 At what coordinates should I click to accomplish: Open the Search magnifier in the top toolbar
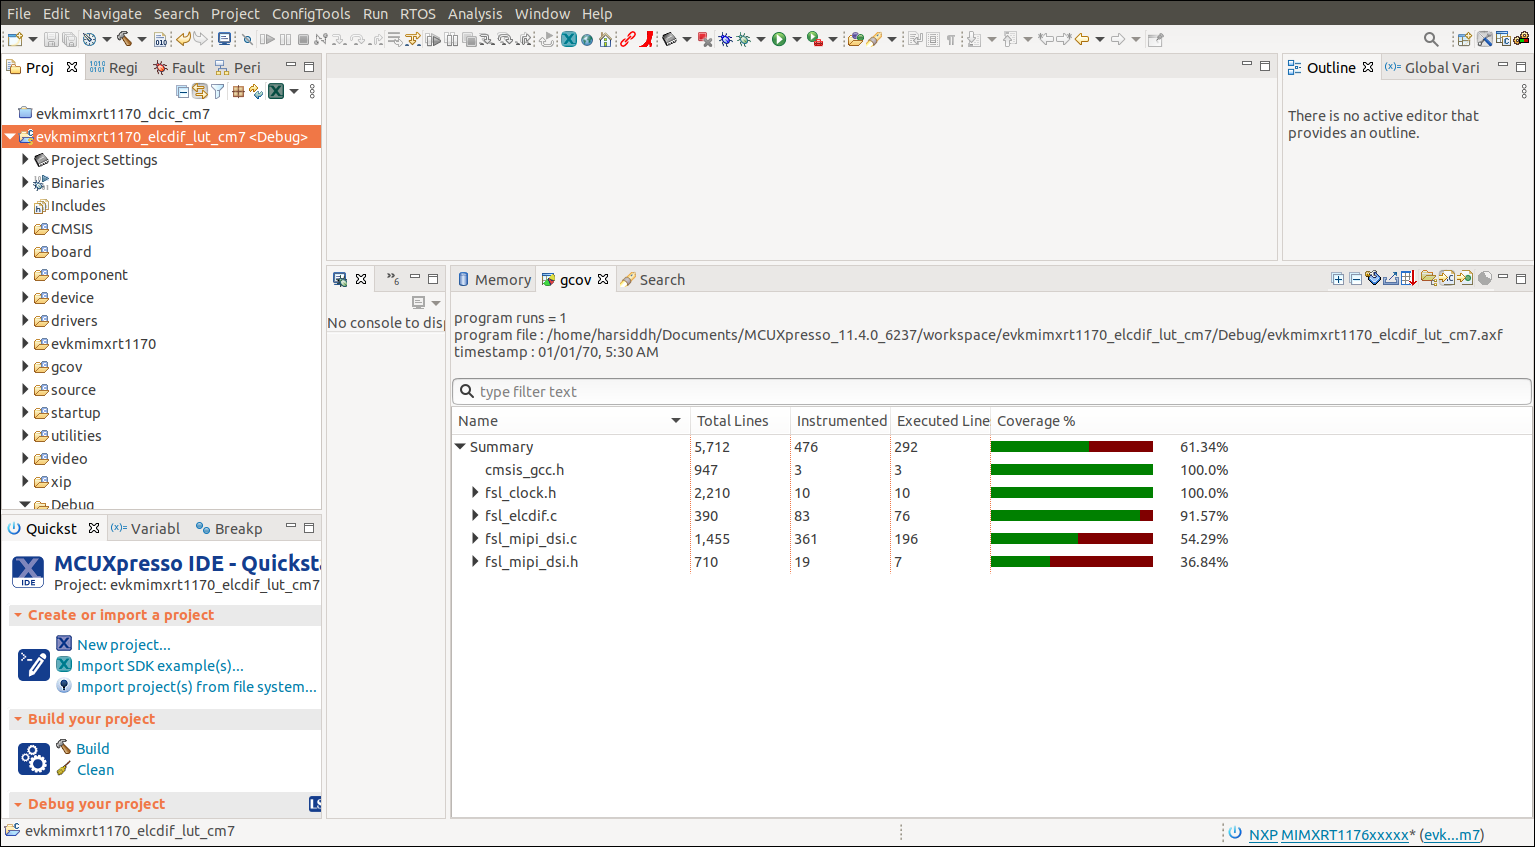1430,39
